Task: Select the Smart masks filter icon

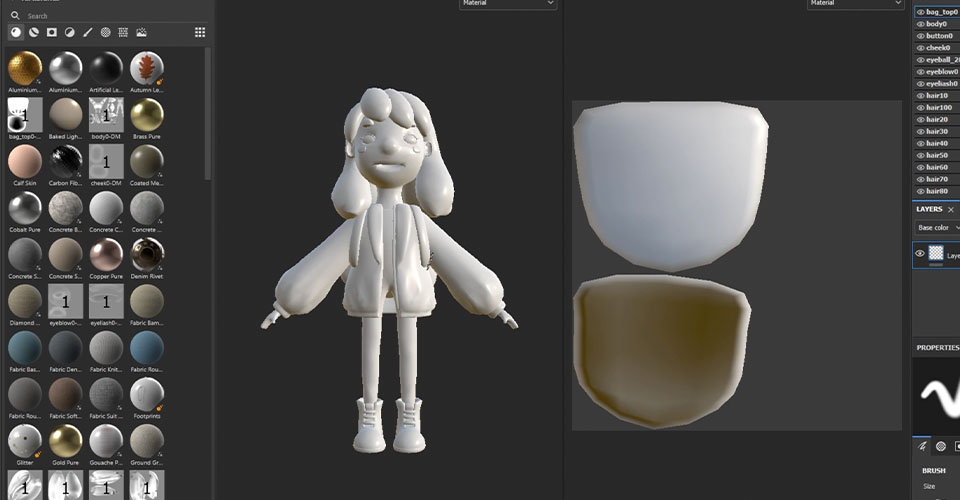Action: pyautogui.click(x=52, y=32)
